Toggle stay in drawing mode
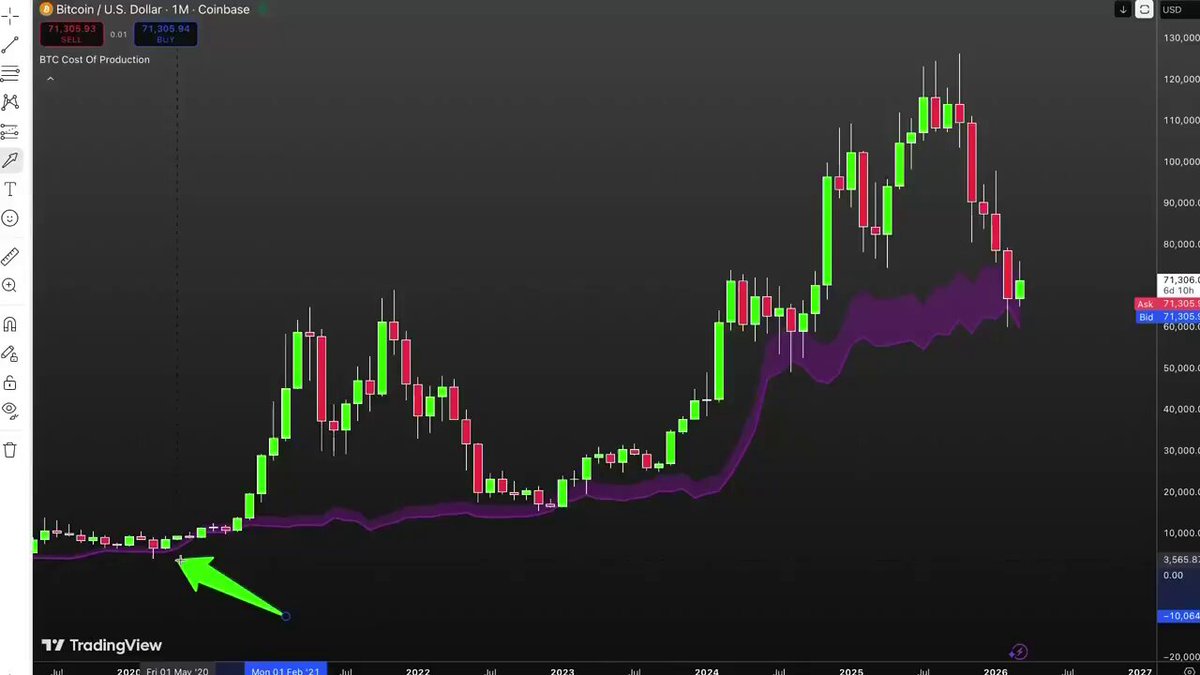Screen dimensions: 1200x675 coord(10,353)
